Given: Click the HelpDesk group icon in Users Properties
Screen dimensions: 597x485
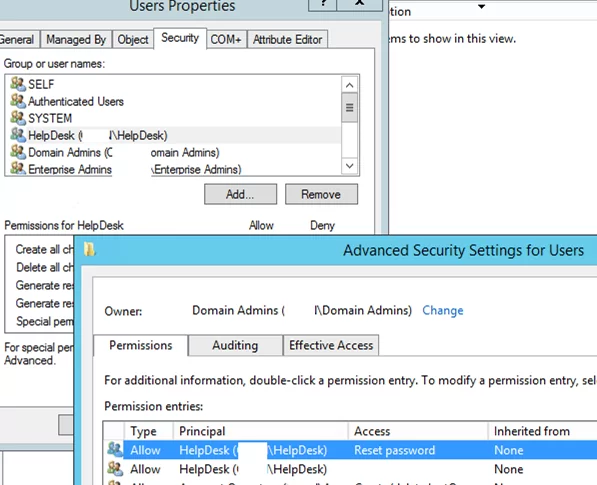Looking at the screenshot, I should (18, 134).
